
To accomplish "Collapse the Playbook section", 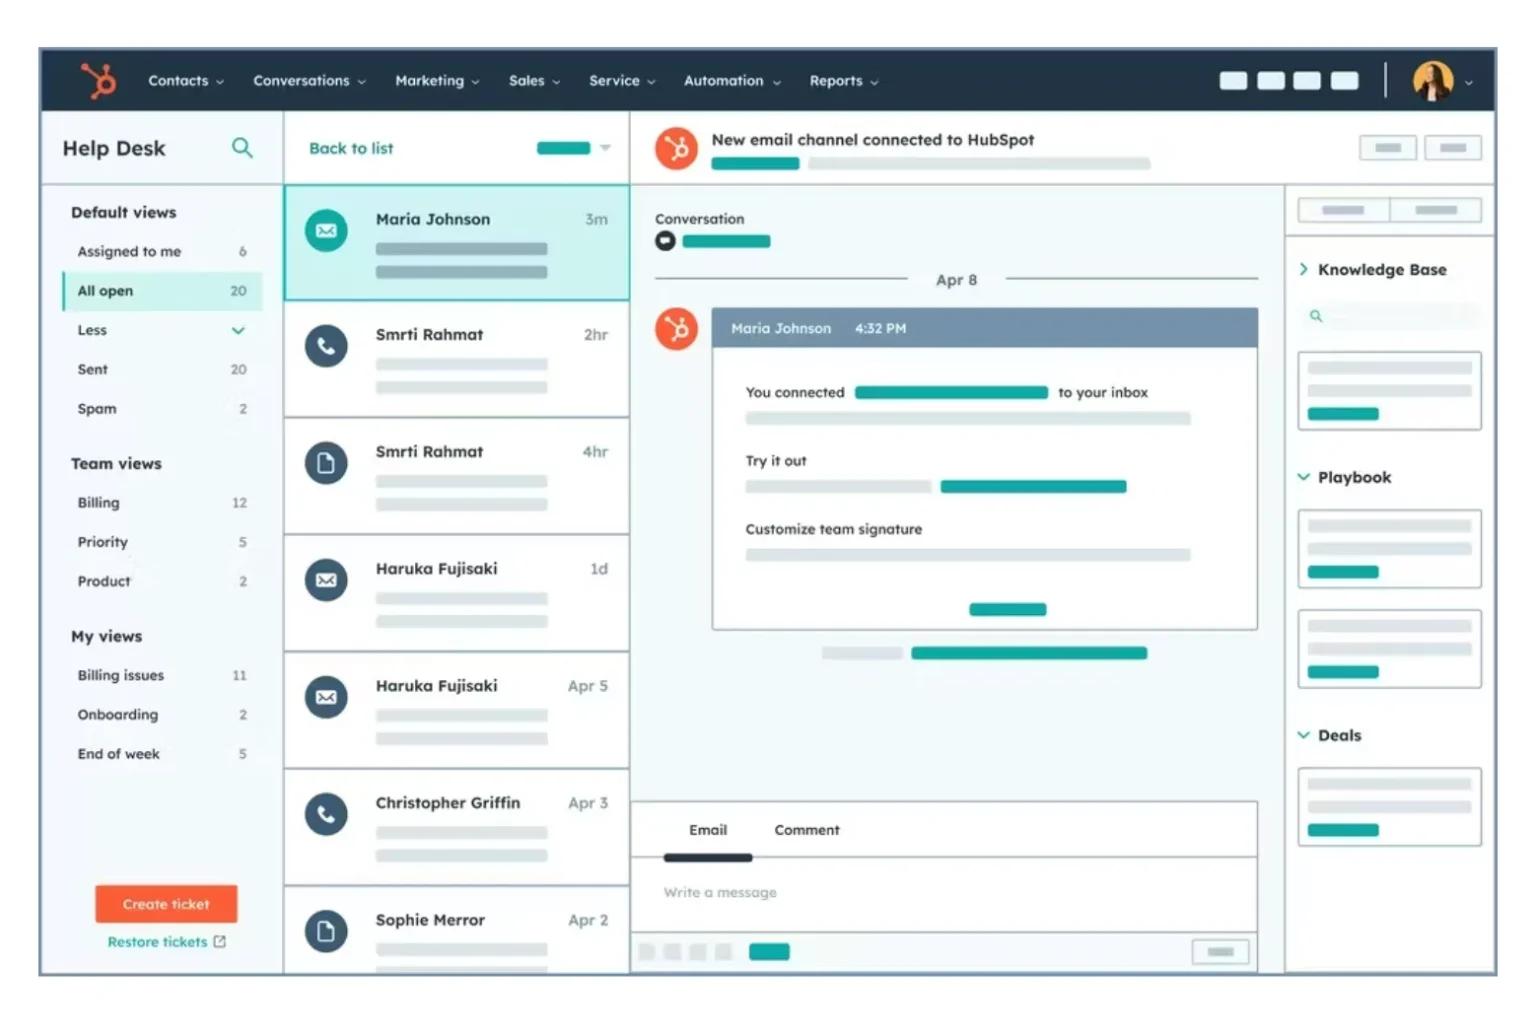I will (x=1304, y=477).
